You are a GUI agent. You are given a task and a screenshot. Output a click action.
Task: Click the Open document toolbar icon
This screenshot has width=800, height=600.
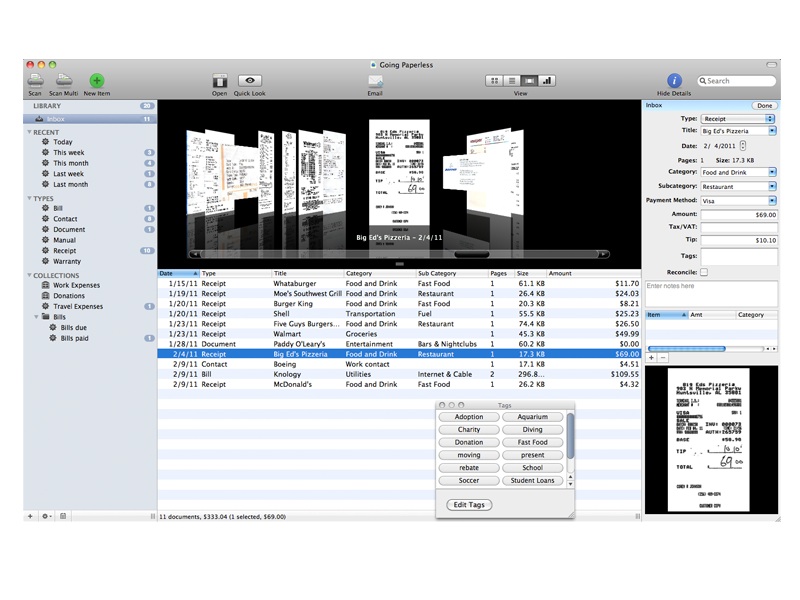tap(219, 80)
